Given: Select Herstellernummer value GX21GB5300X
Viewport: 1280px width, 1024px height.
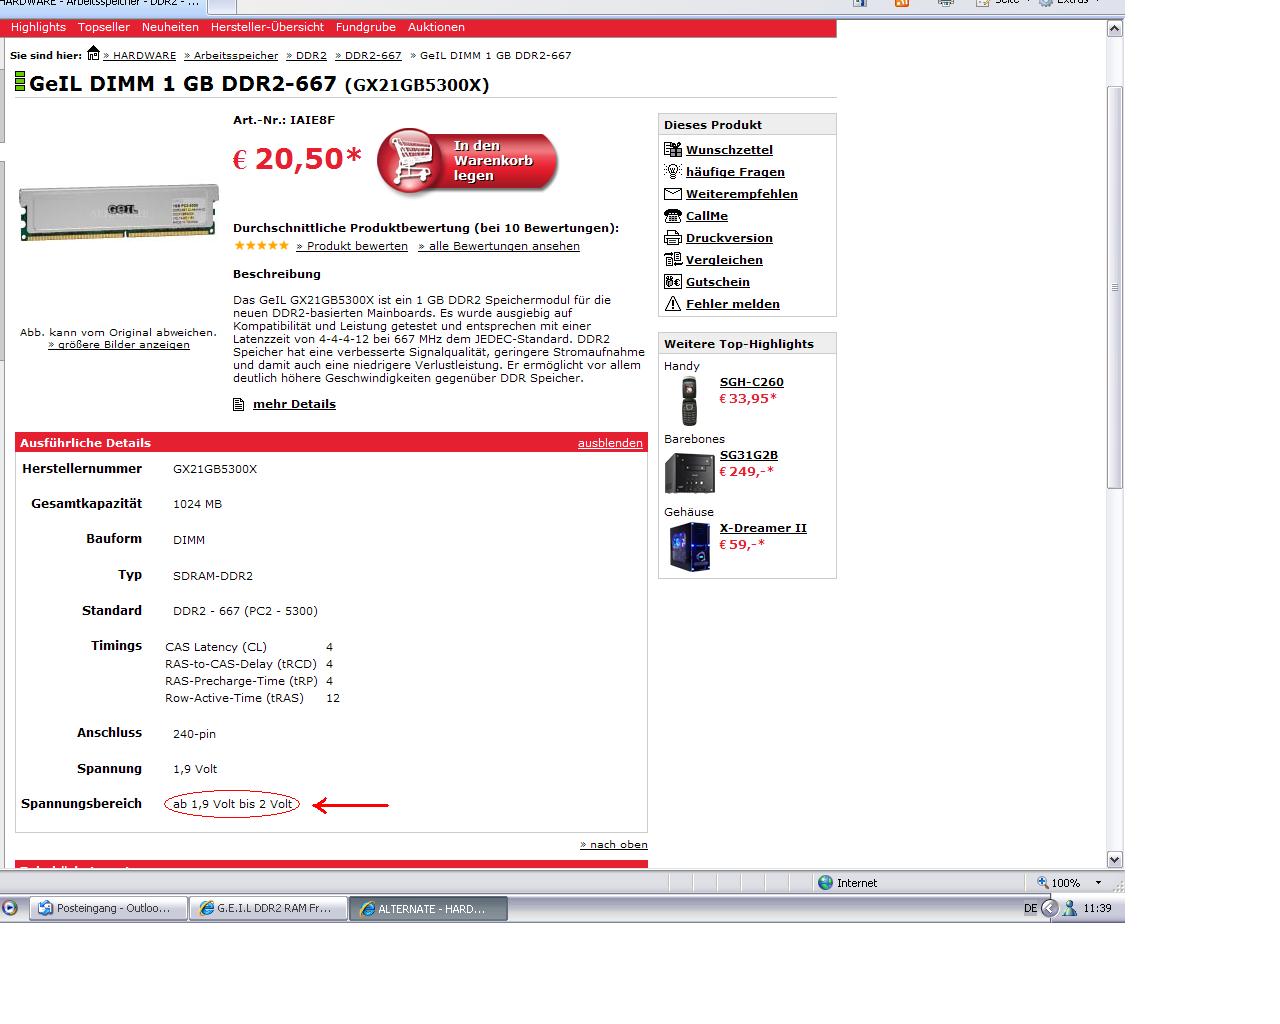Looking at the screenshot, I should tap(215, 469).
